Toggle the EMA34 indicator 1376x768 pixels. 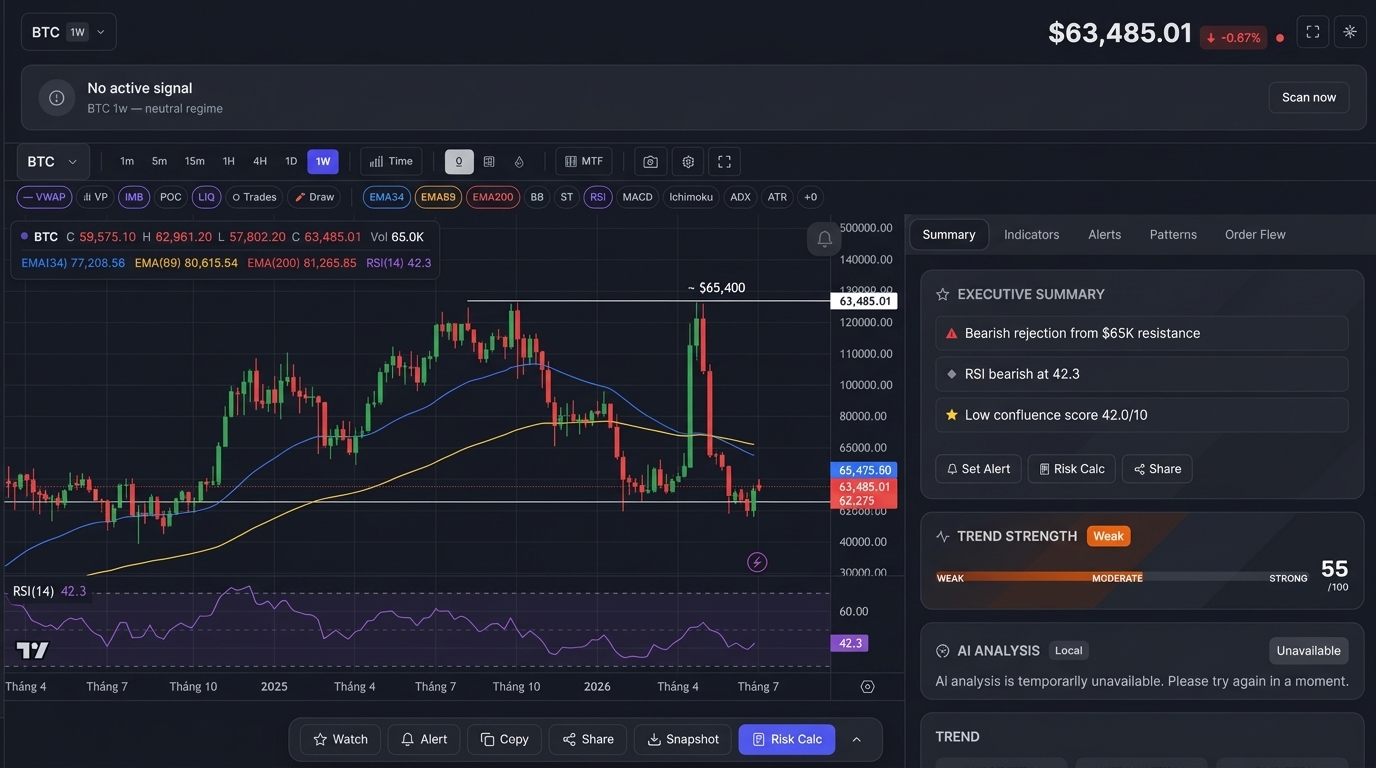(387, 197)
